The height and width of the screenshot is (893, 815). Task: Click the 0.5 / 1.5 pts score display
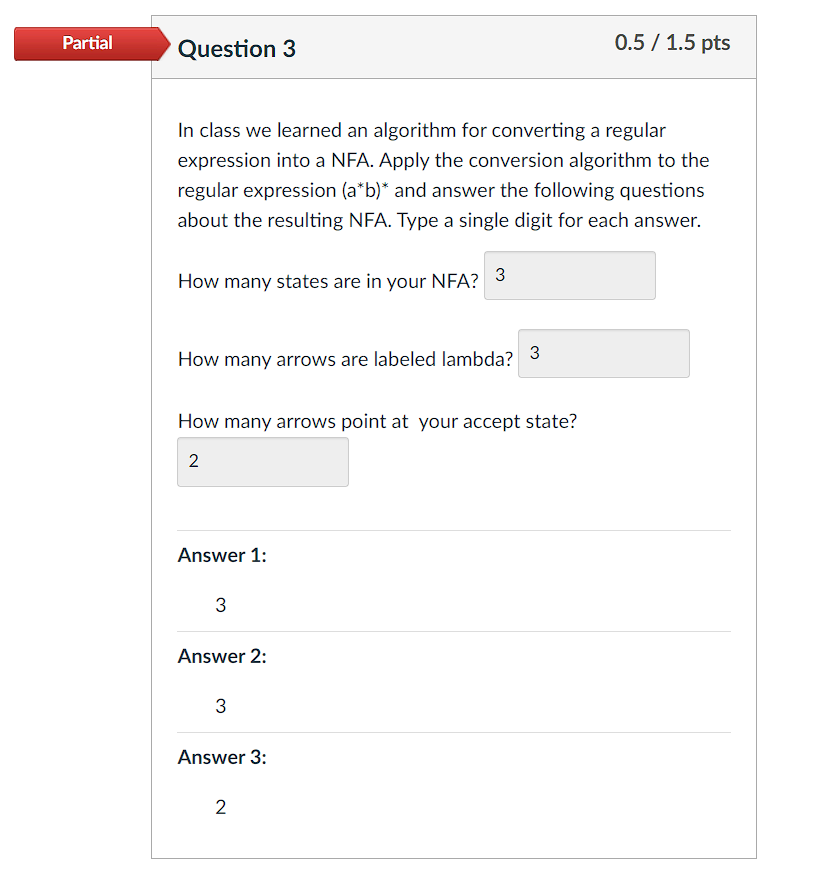point(672,41)
